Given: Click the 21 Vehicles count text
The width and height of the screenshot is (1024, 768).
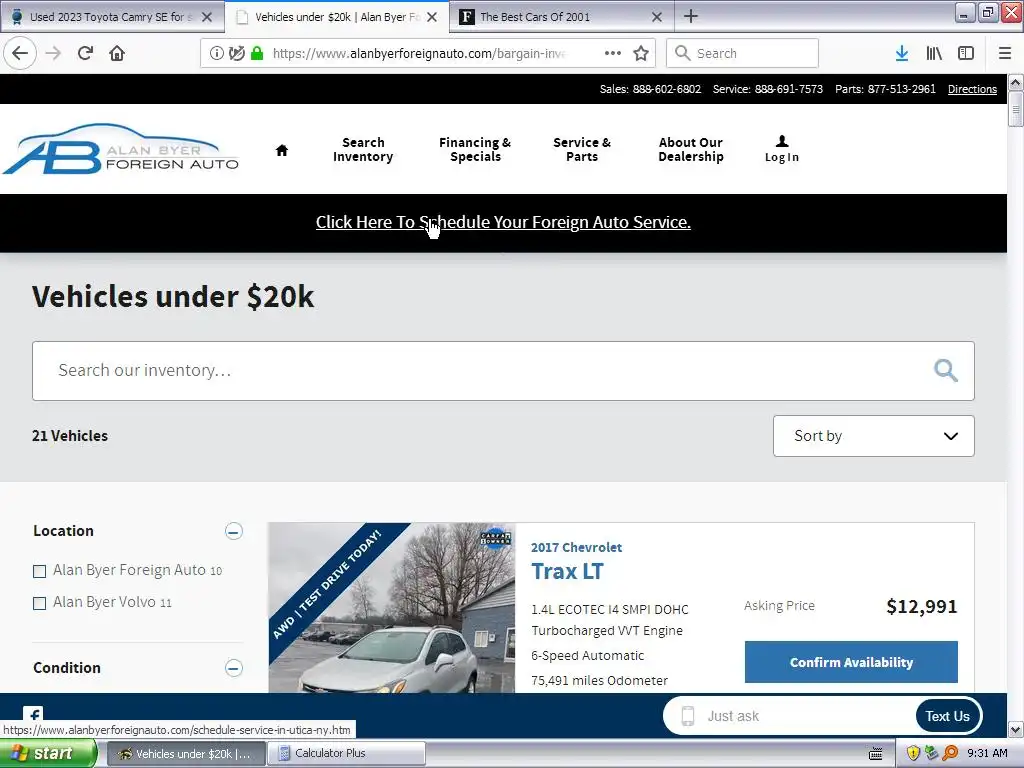Looking at the screenshot, I should tap(70, 436).
